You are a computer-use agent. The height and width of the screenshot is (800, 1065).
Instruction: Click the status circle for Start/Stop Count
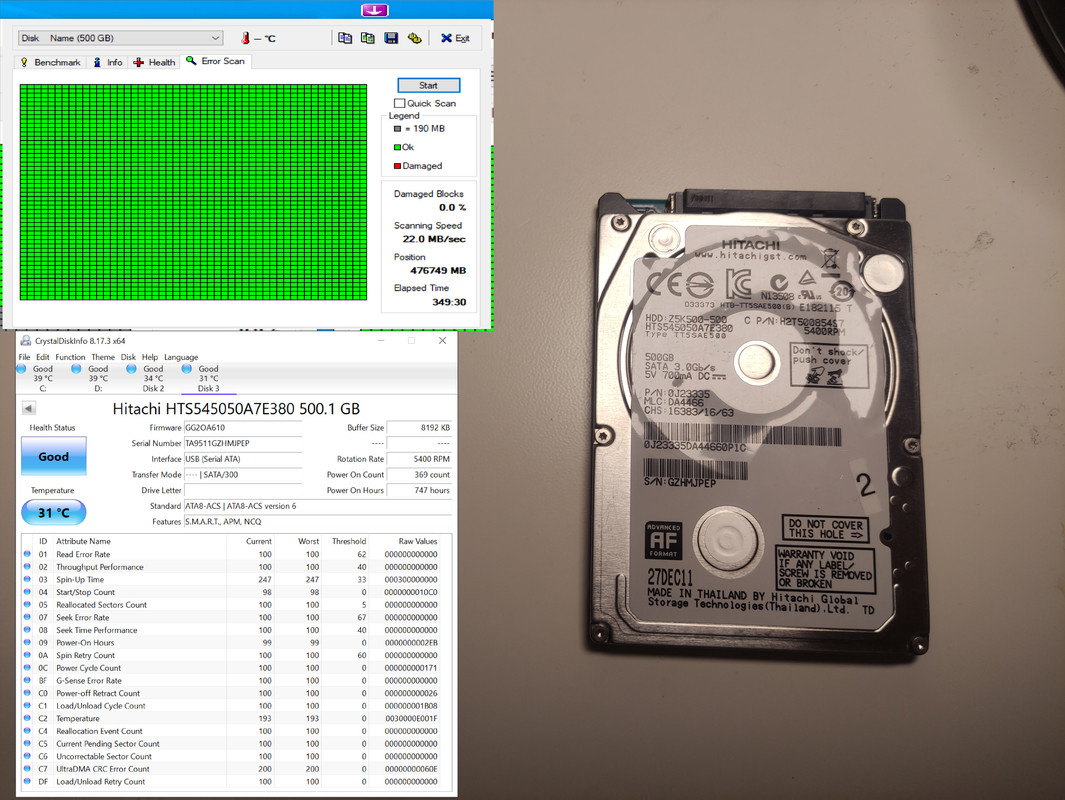point(27,592)
